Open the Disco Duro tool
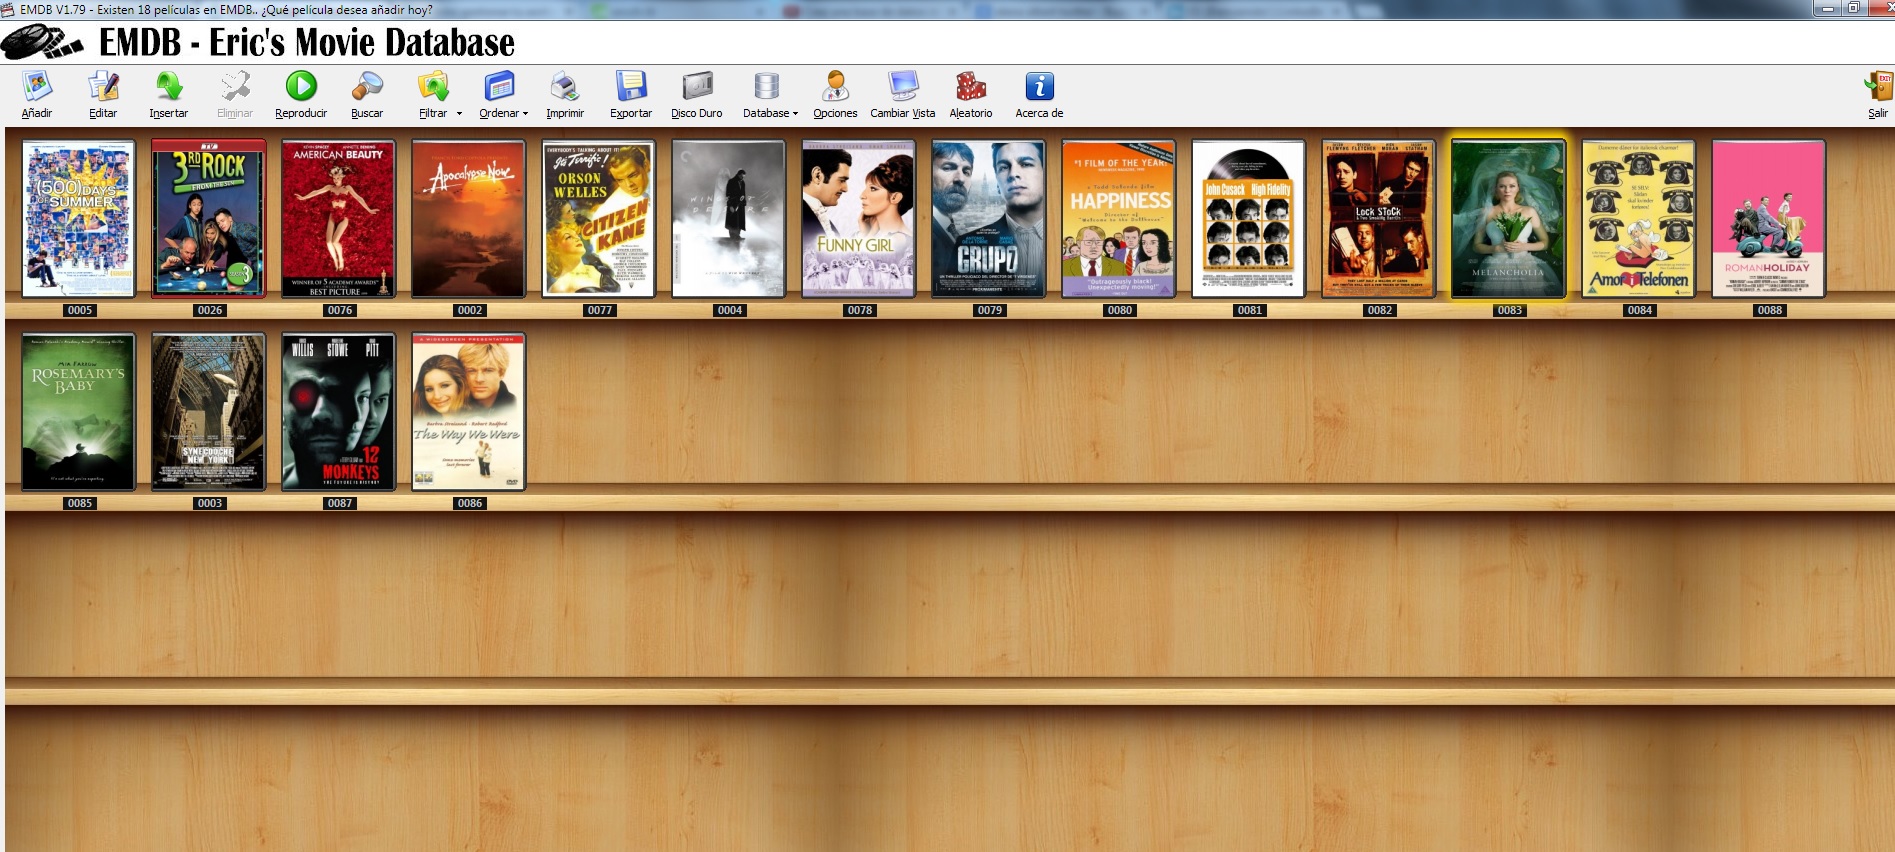 697,88
